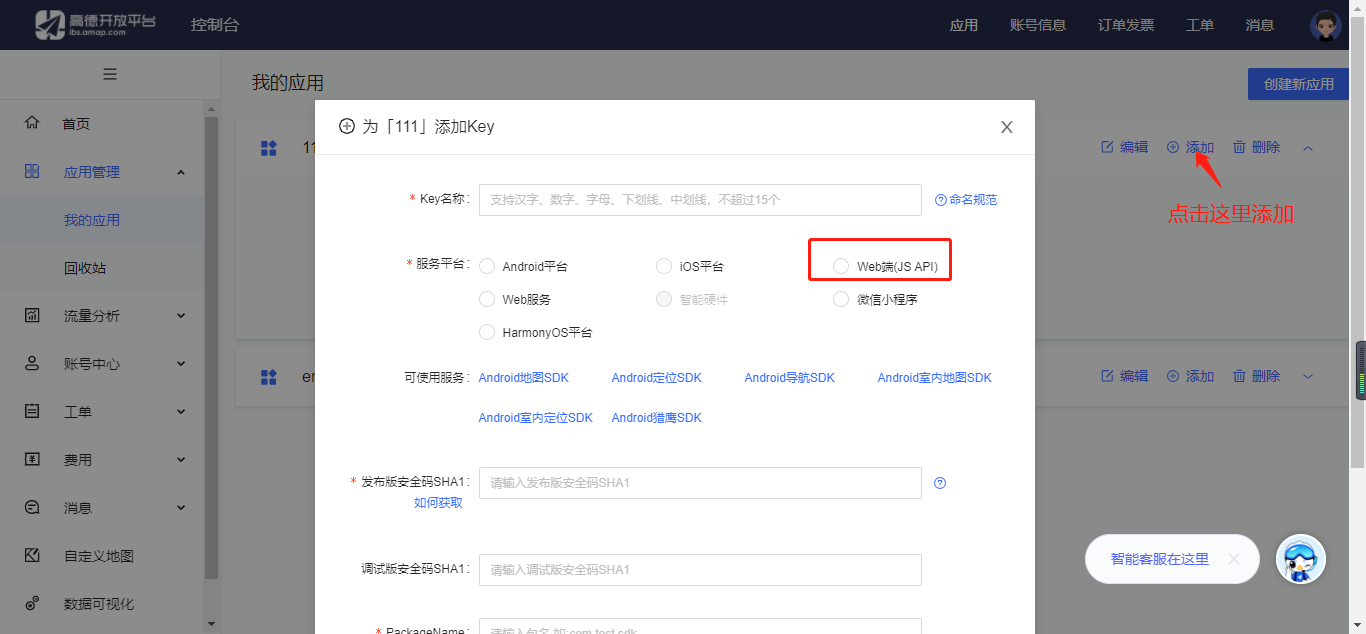
Task: Open the user avatar in header
Action: tap(1326, 25)
